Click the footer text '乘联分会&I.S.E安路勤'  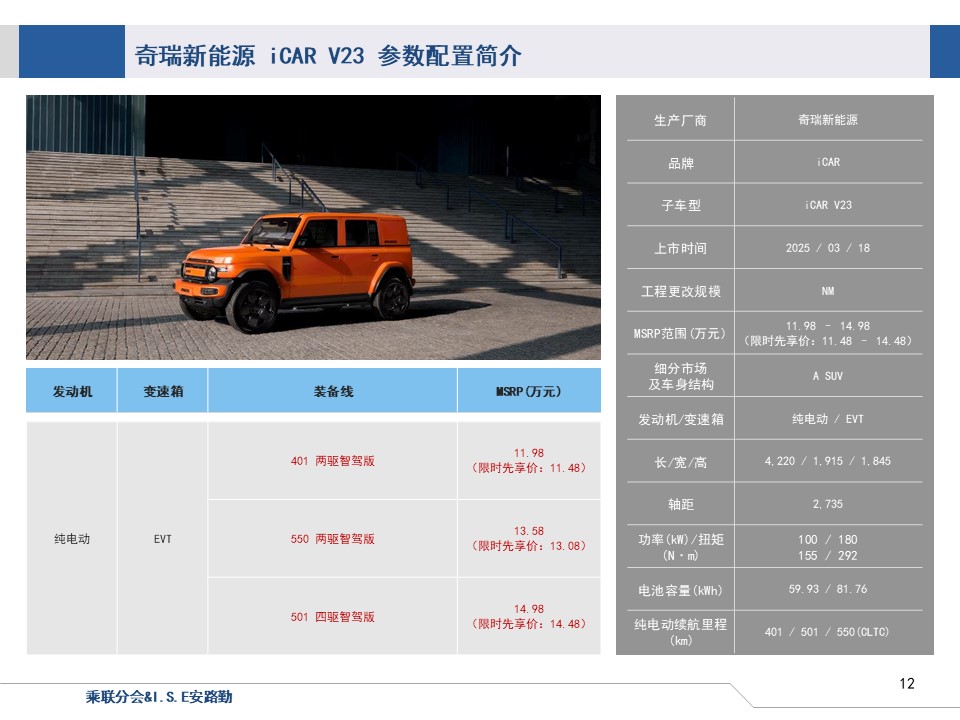pos(159,697)
